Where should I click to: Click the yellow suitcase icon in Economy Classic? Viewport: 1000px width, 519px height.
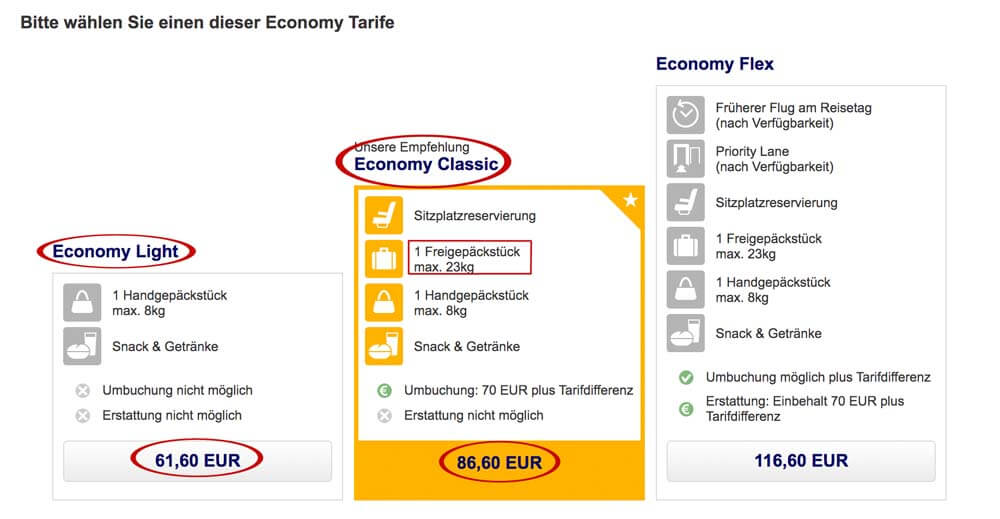point(384,259)
